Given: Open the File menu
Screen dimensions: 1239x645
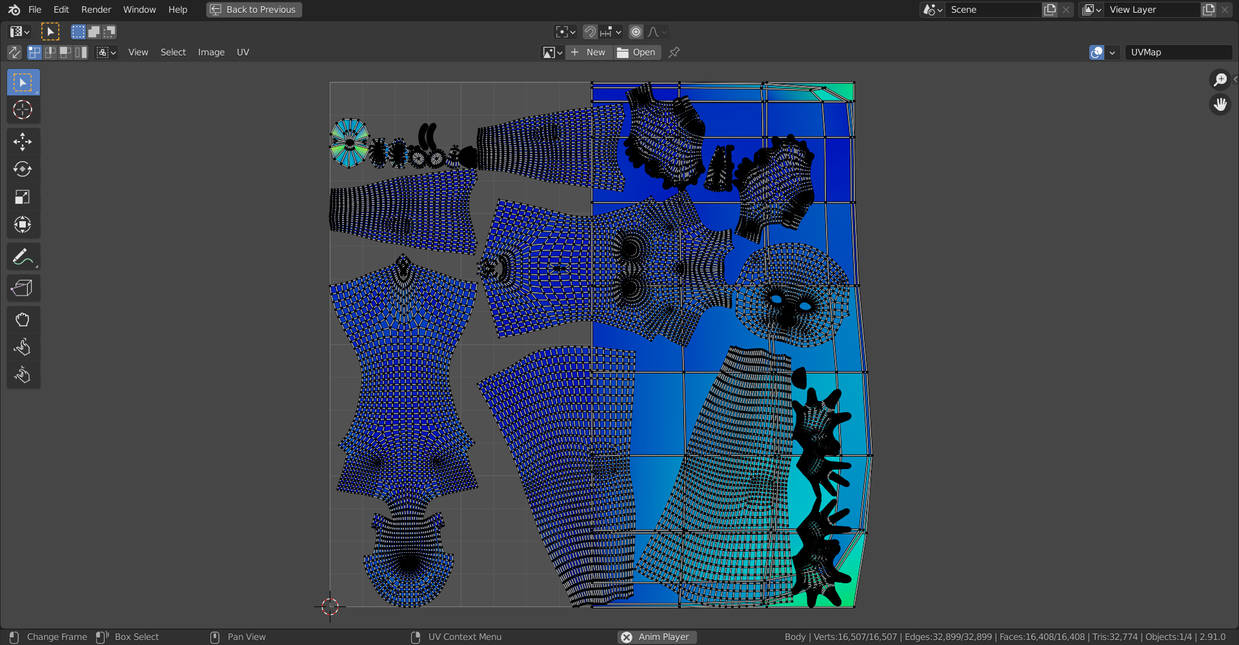Looking at the screenshot, I should pyautogui.click(x=35, y=9).
